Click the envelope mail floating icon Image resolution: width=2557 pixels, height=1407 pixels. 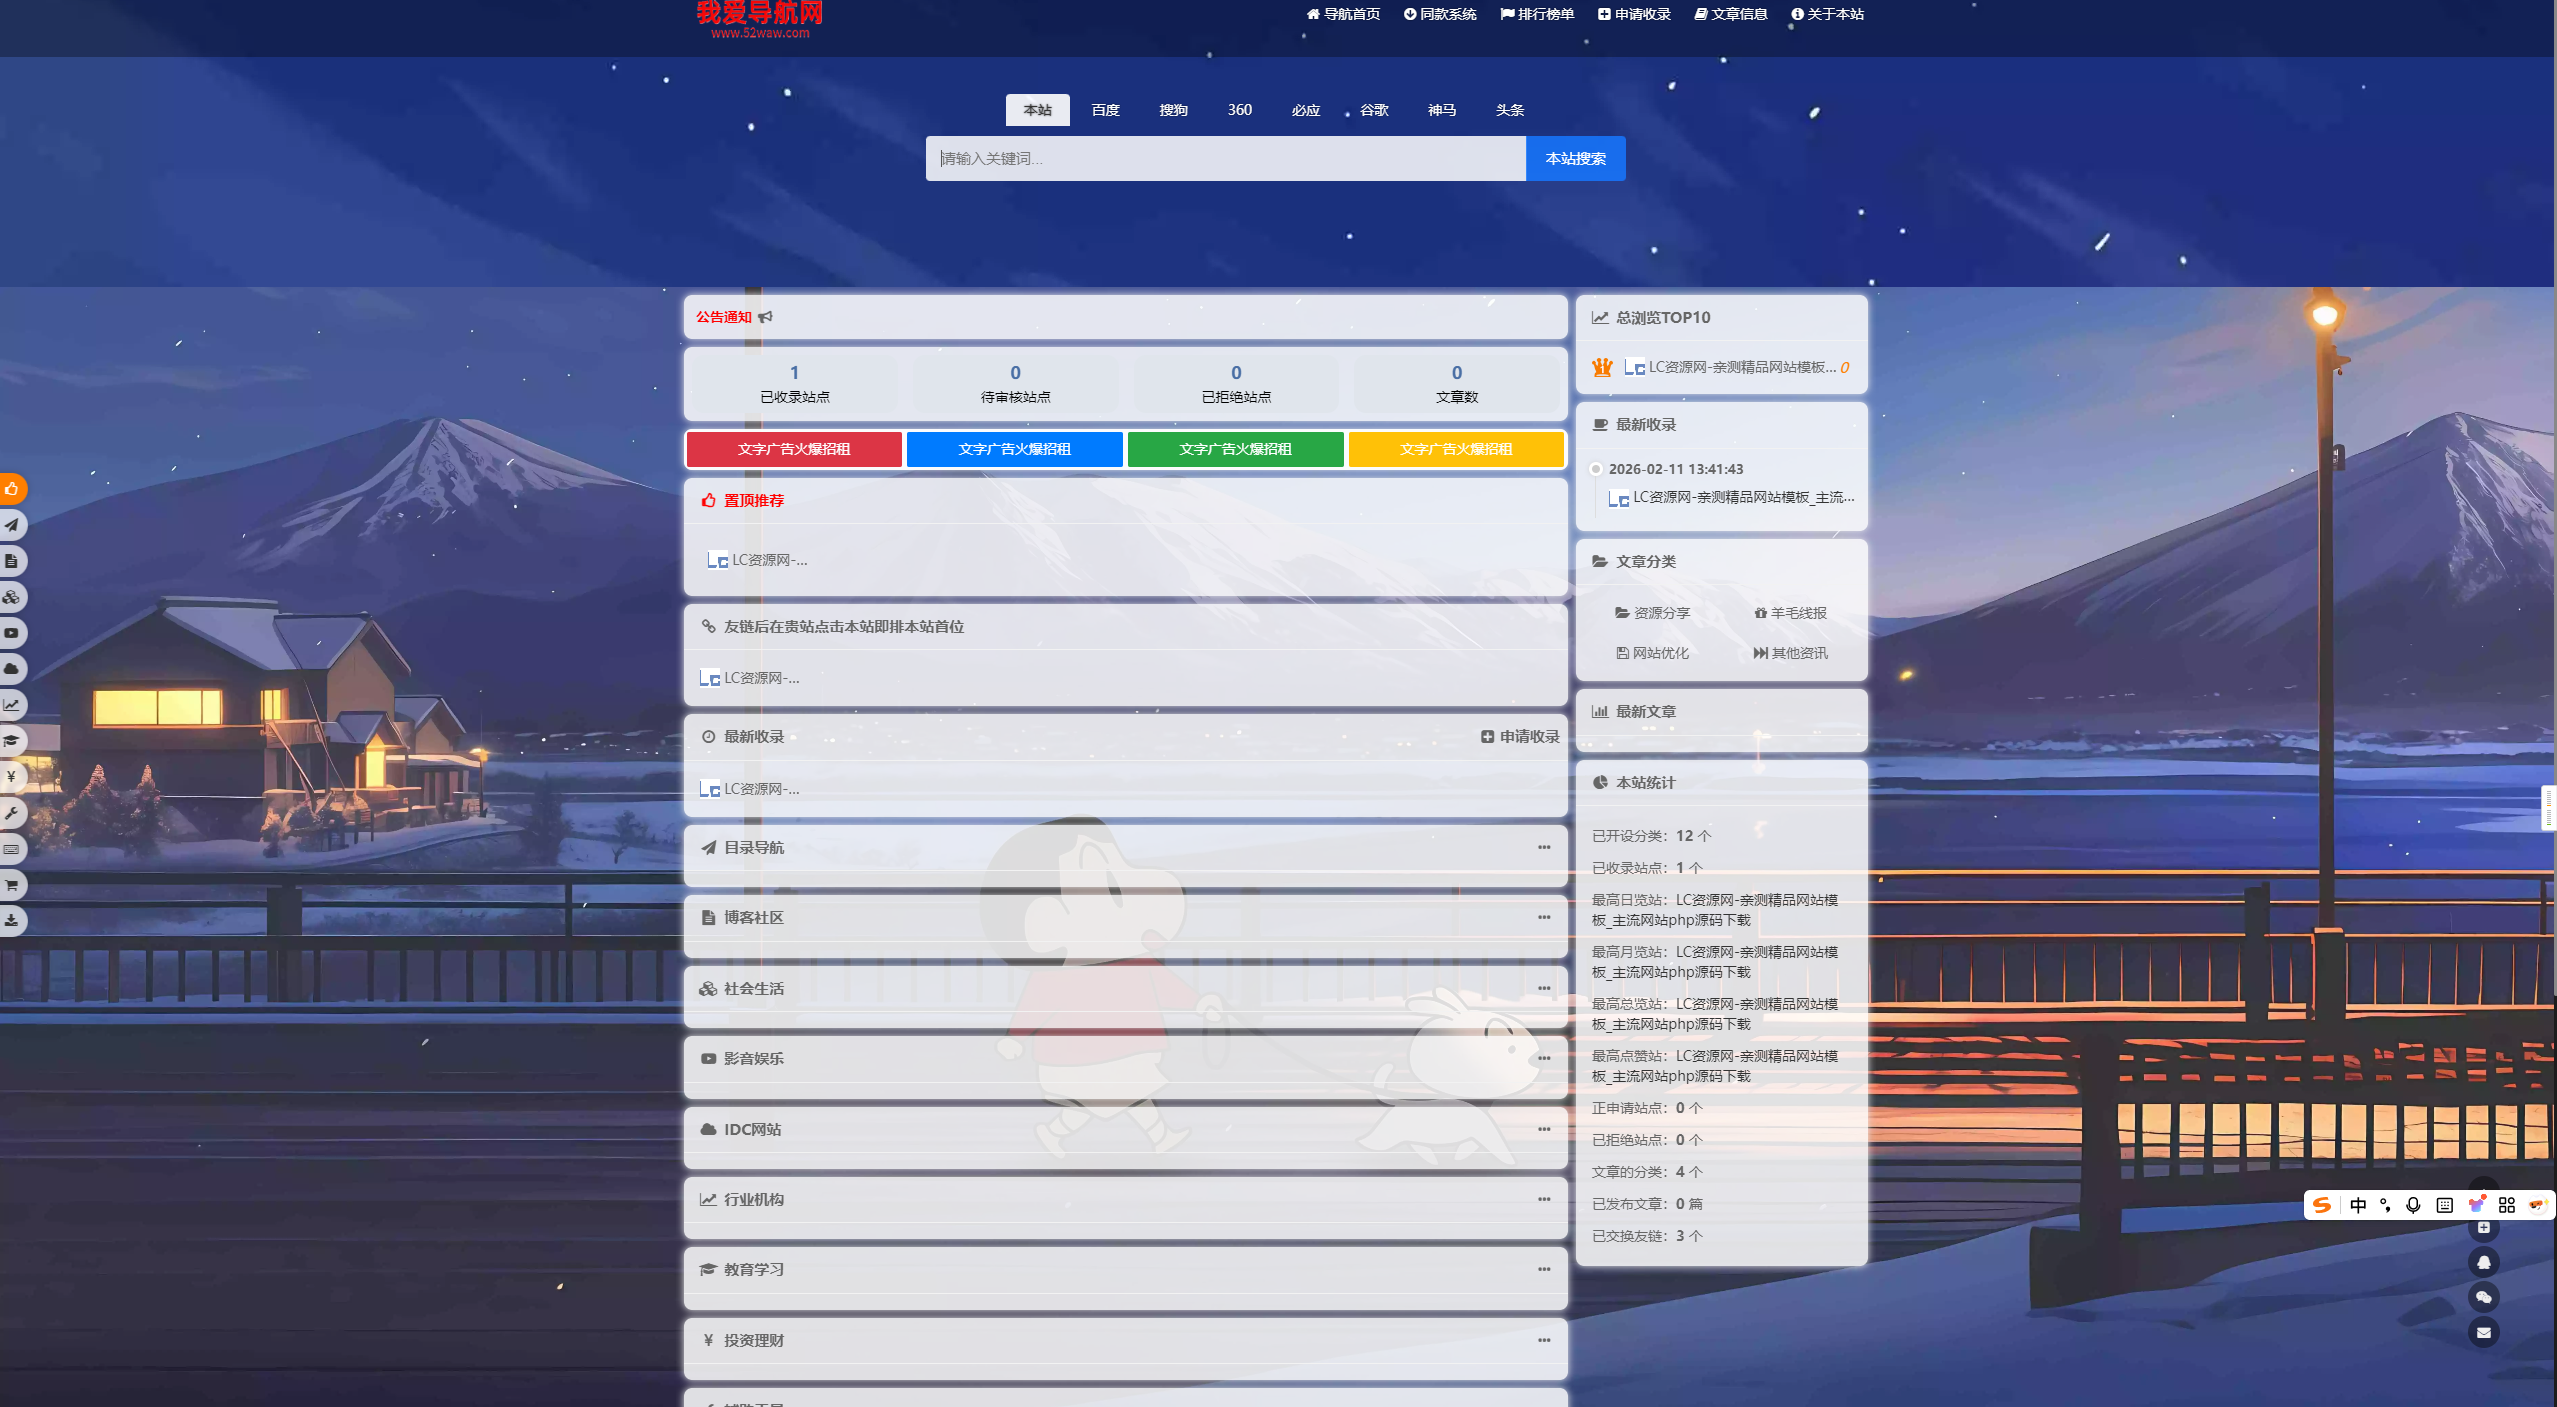coord(2483,1332)
